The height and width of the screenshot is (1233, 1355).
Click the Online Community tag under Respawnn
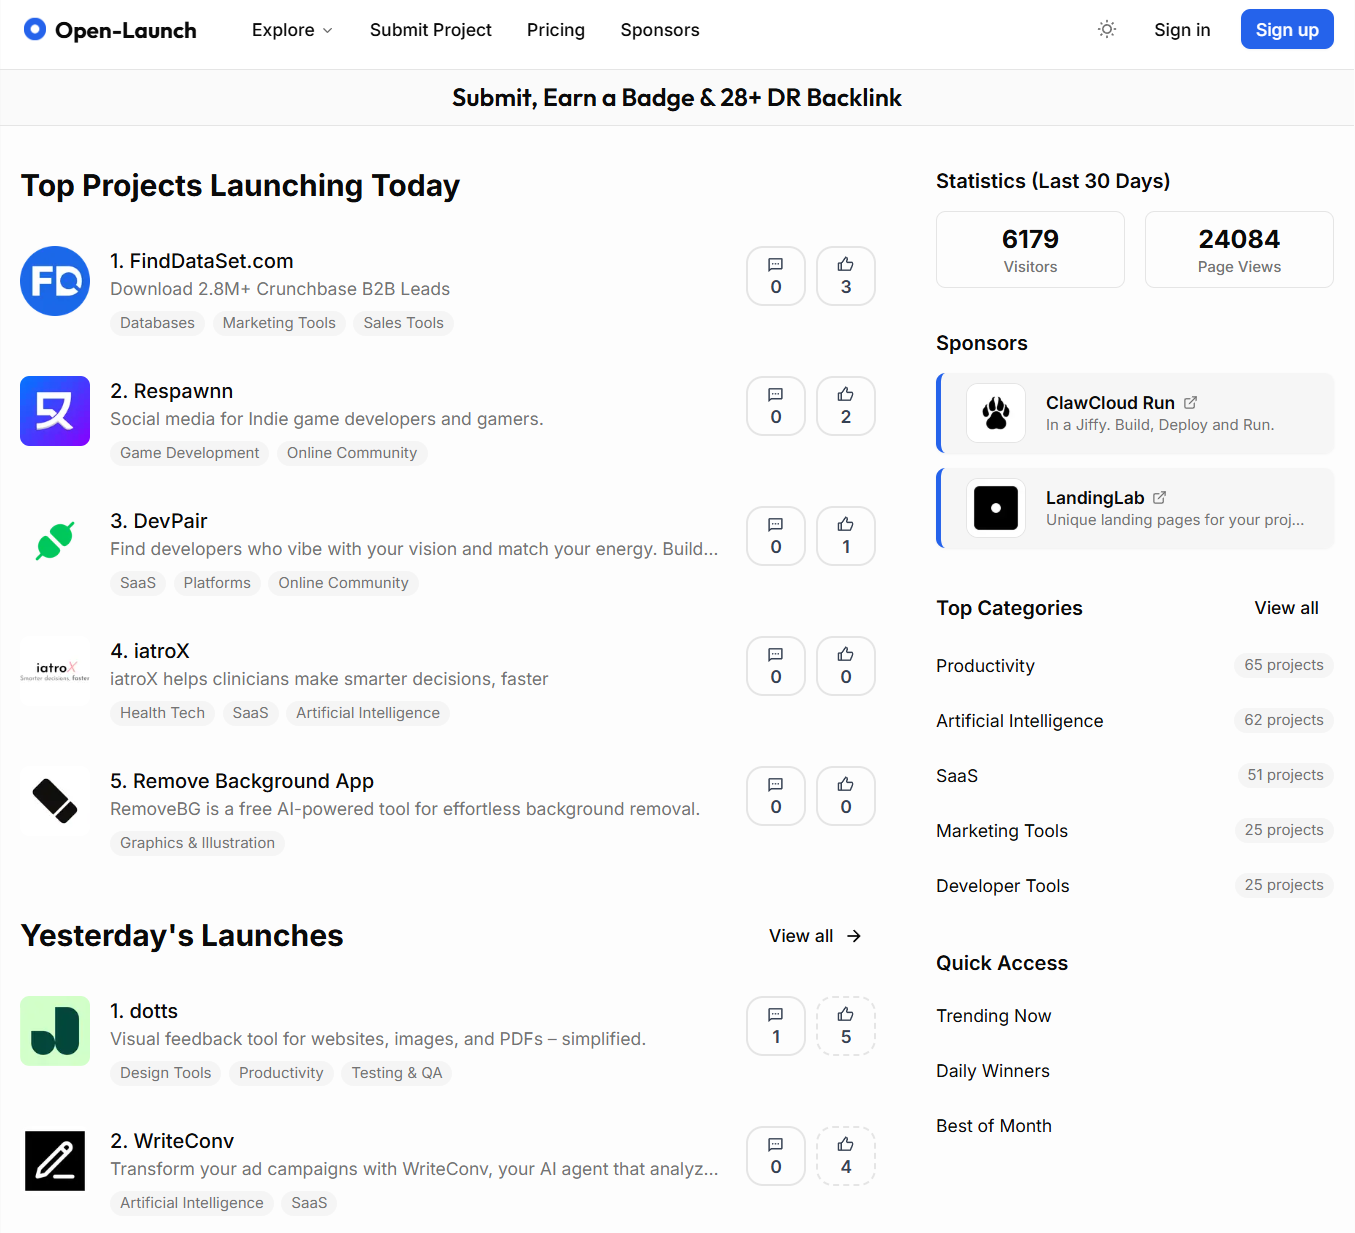[352, 453]
